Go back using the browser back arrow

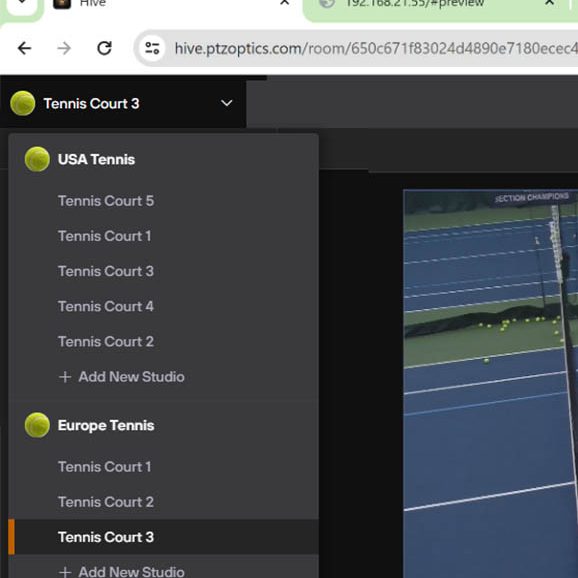(x=24, y=48)
